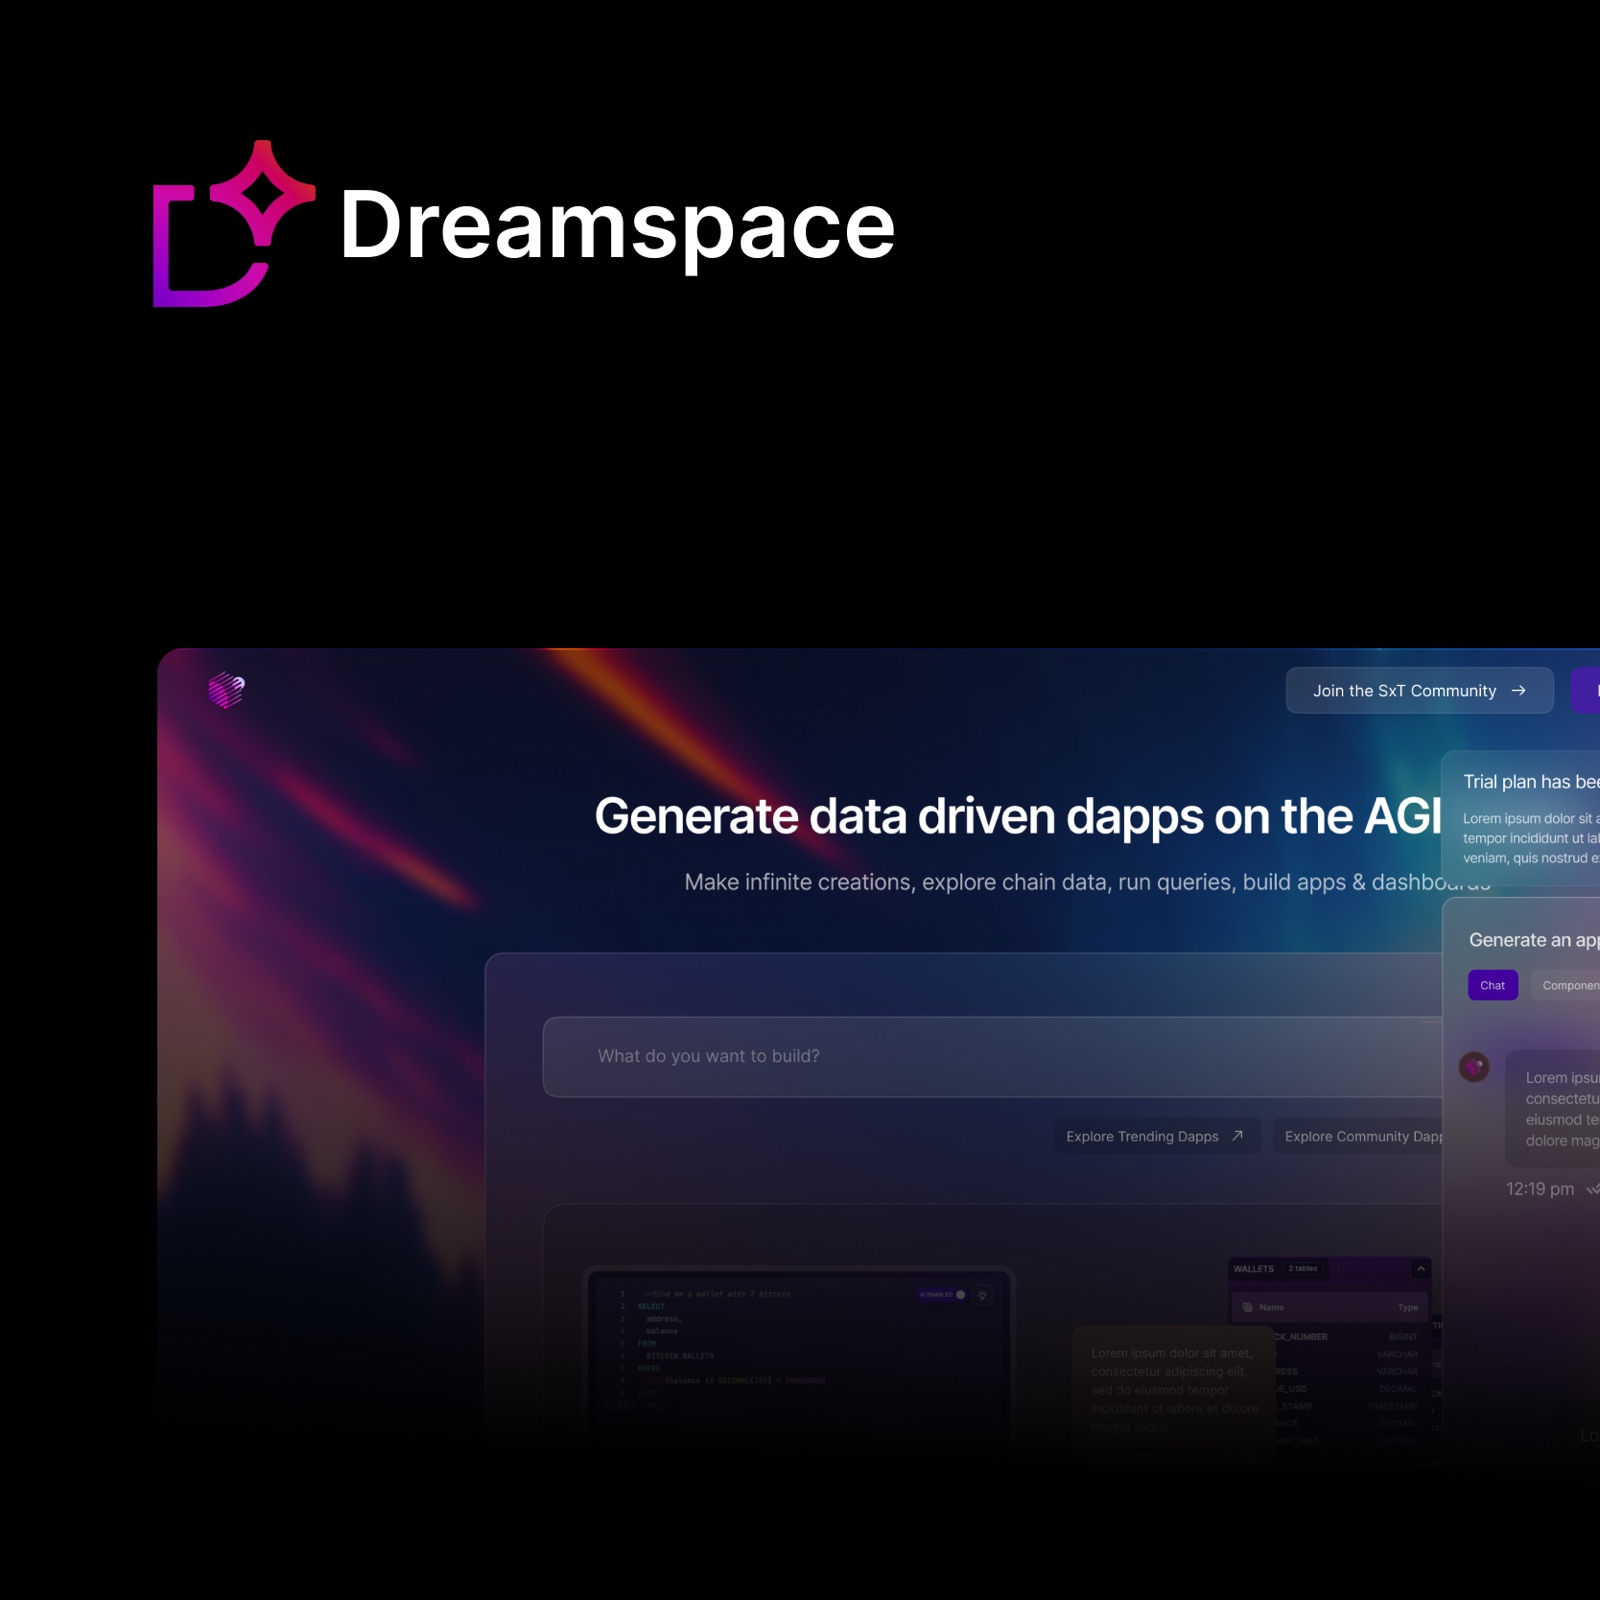Click the Name column header
Screen dimensions: 1600x1600
coord(1272,1307)
